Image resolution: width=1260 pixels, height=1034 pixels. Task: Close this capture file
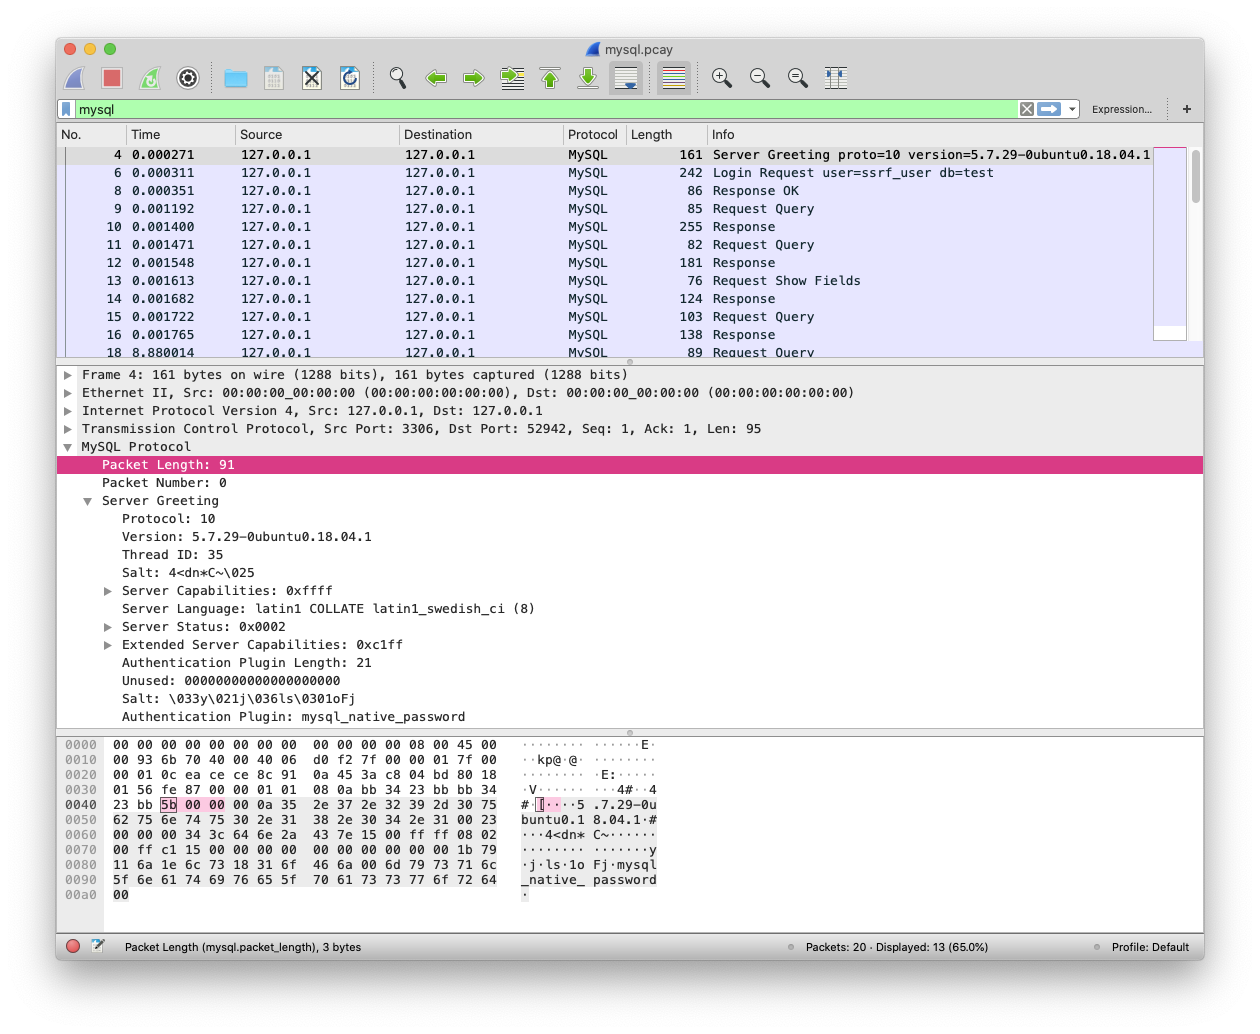click(312, 78)
